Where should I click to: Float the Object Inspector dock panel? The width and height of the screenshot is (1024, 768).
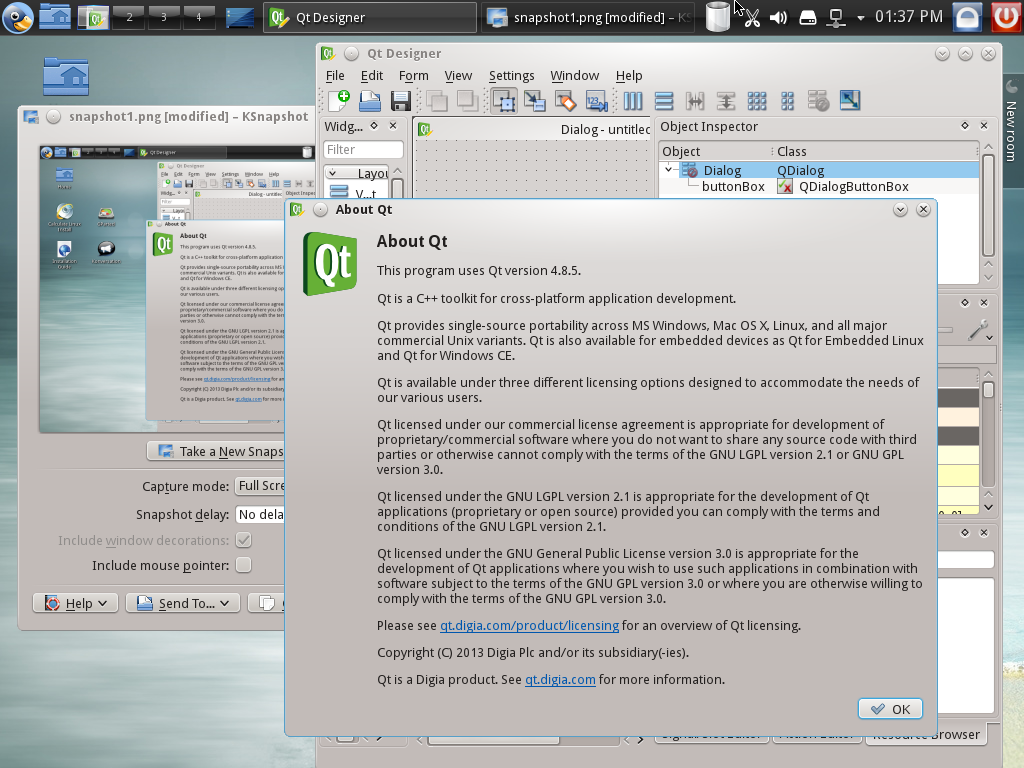pyautogui.click(x=965, y=126)
